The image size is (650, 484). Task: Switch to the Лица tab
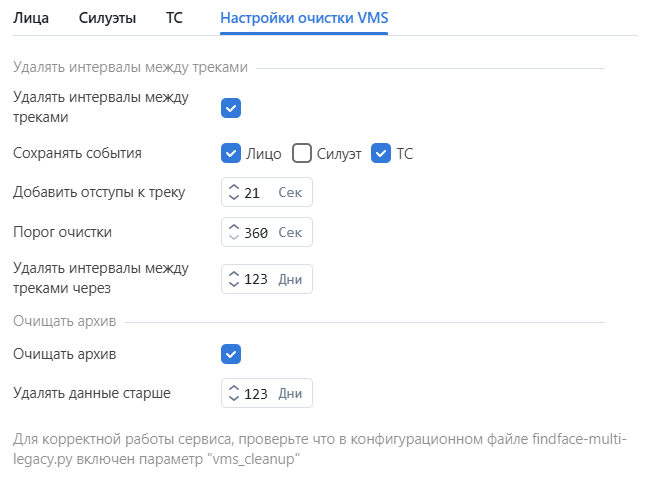point(30,17)
